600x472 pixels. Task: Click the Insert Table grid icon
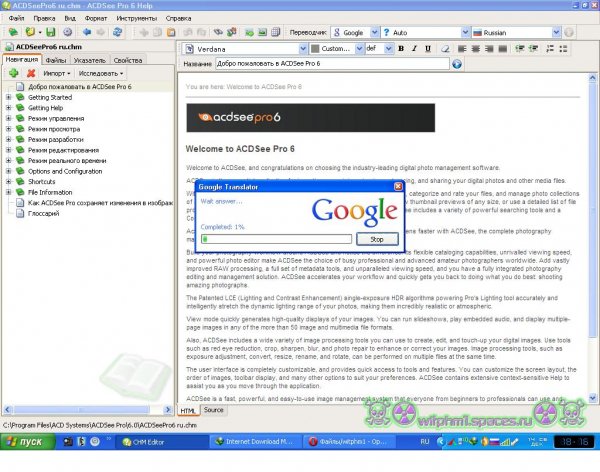coord(276,33)
